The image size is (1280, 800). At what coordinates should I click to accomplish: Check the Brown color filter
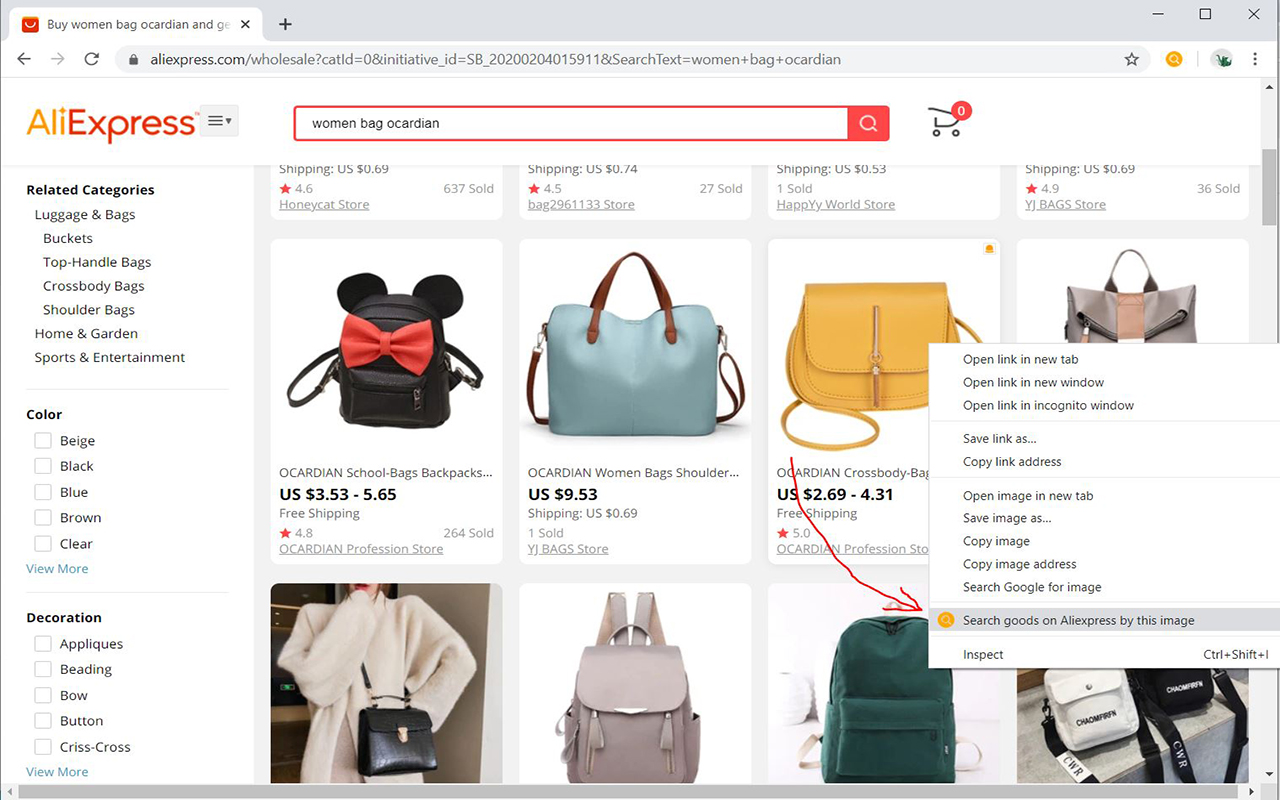43,518
